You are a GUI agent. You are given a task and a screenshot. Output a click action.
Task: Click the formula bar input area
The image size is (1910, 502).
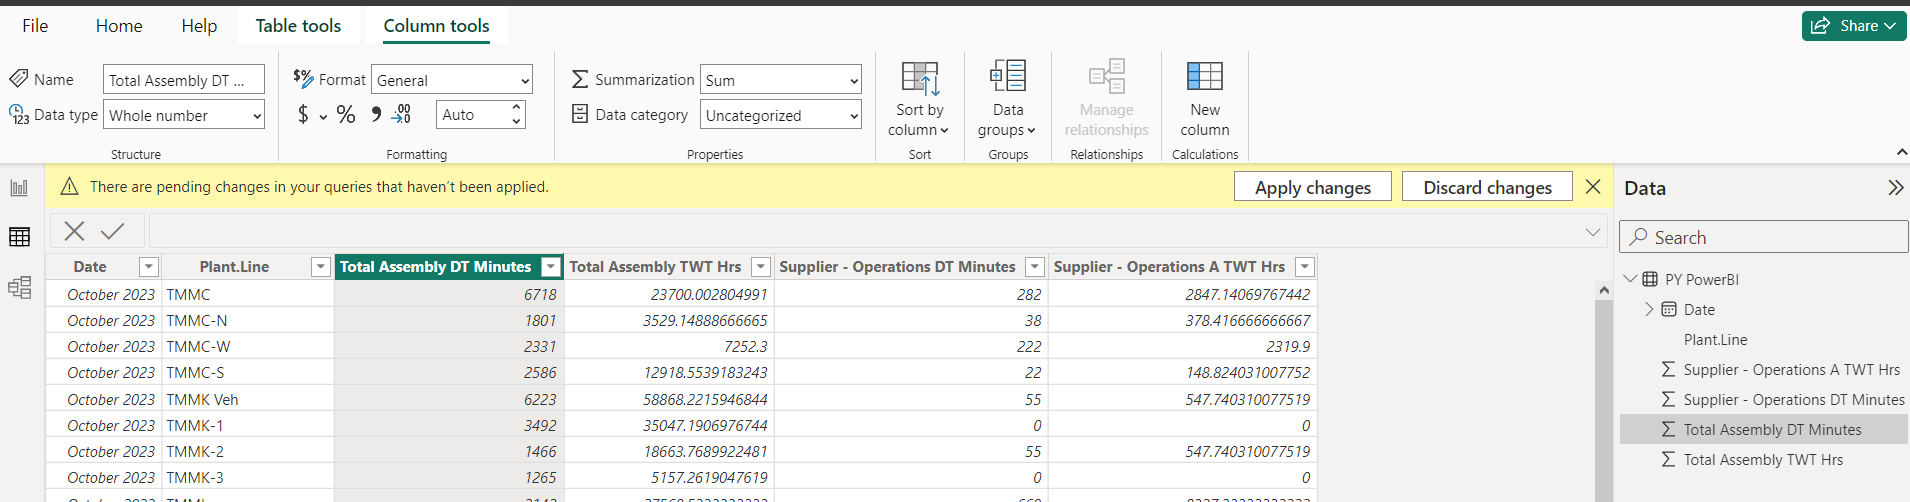point(865,231)
